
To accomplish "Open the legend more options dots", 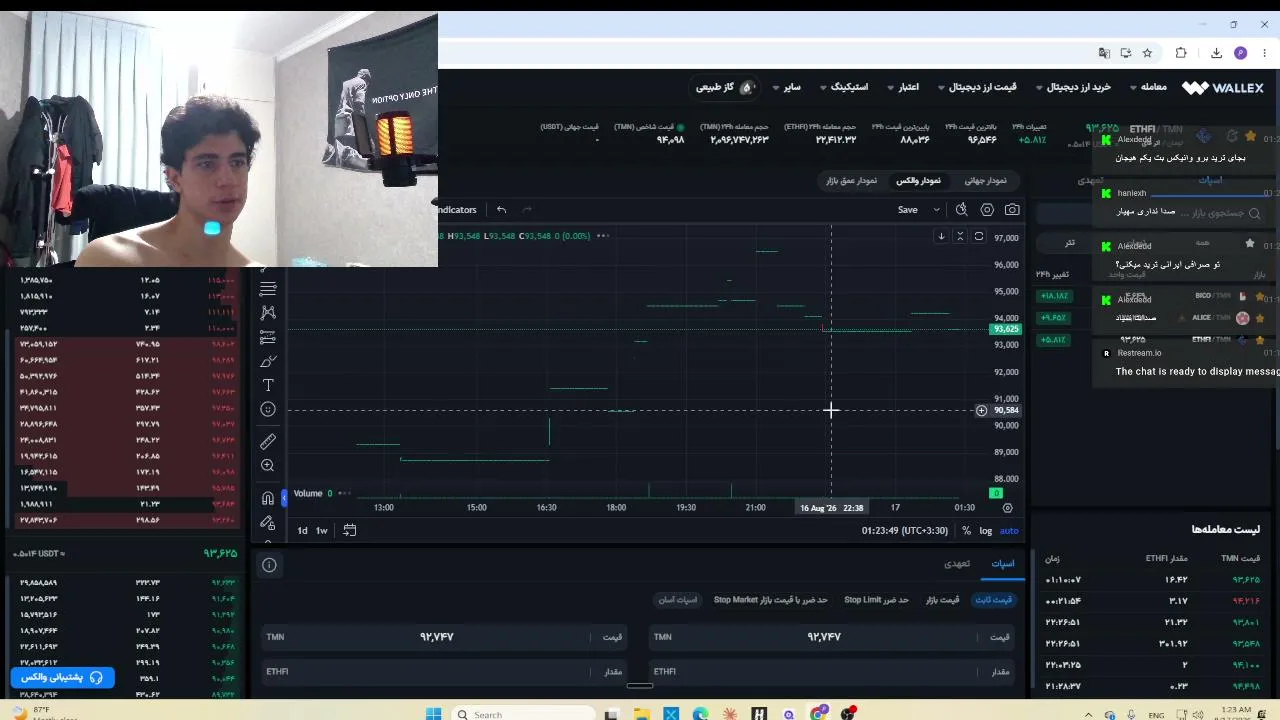I will tap(602, 236).
